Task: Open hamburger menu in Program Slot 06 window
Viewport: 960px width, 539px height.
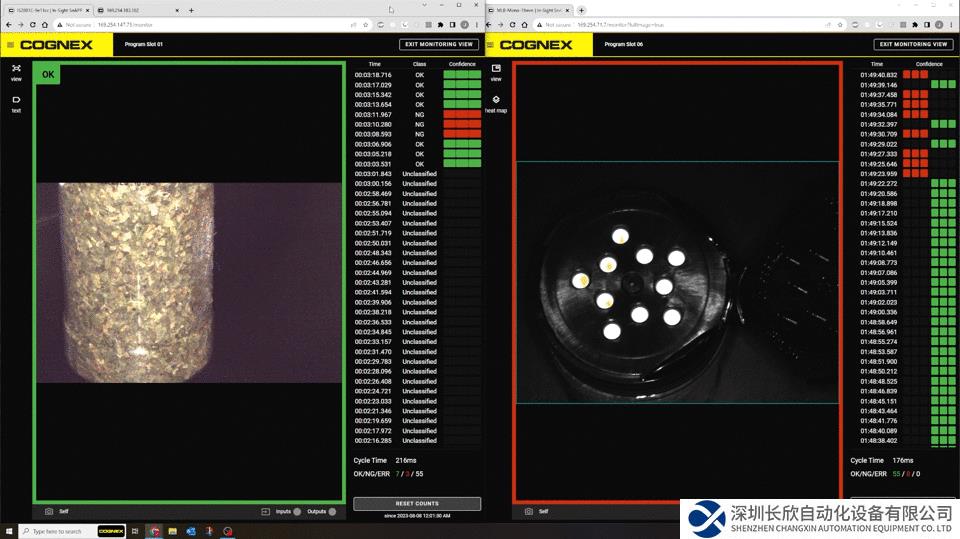Action: click(491, 45)
